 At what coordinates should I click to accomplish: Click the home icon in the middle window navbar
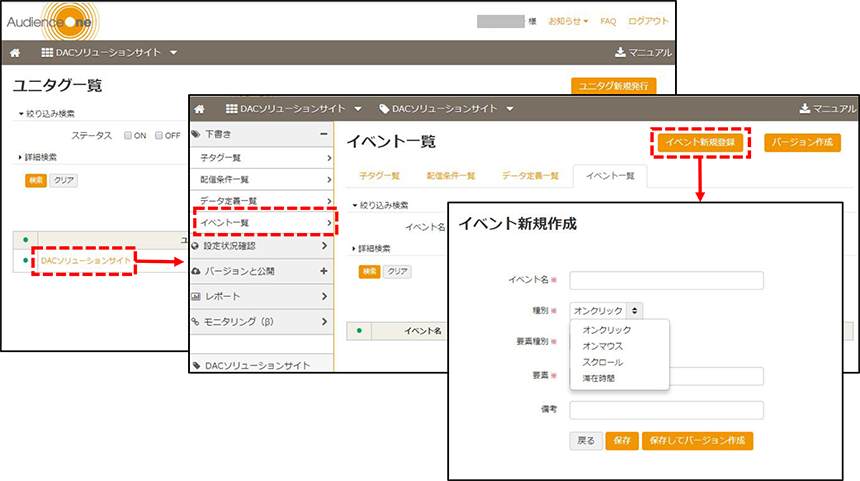tap(200, 109)
